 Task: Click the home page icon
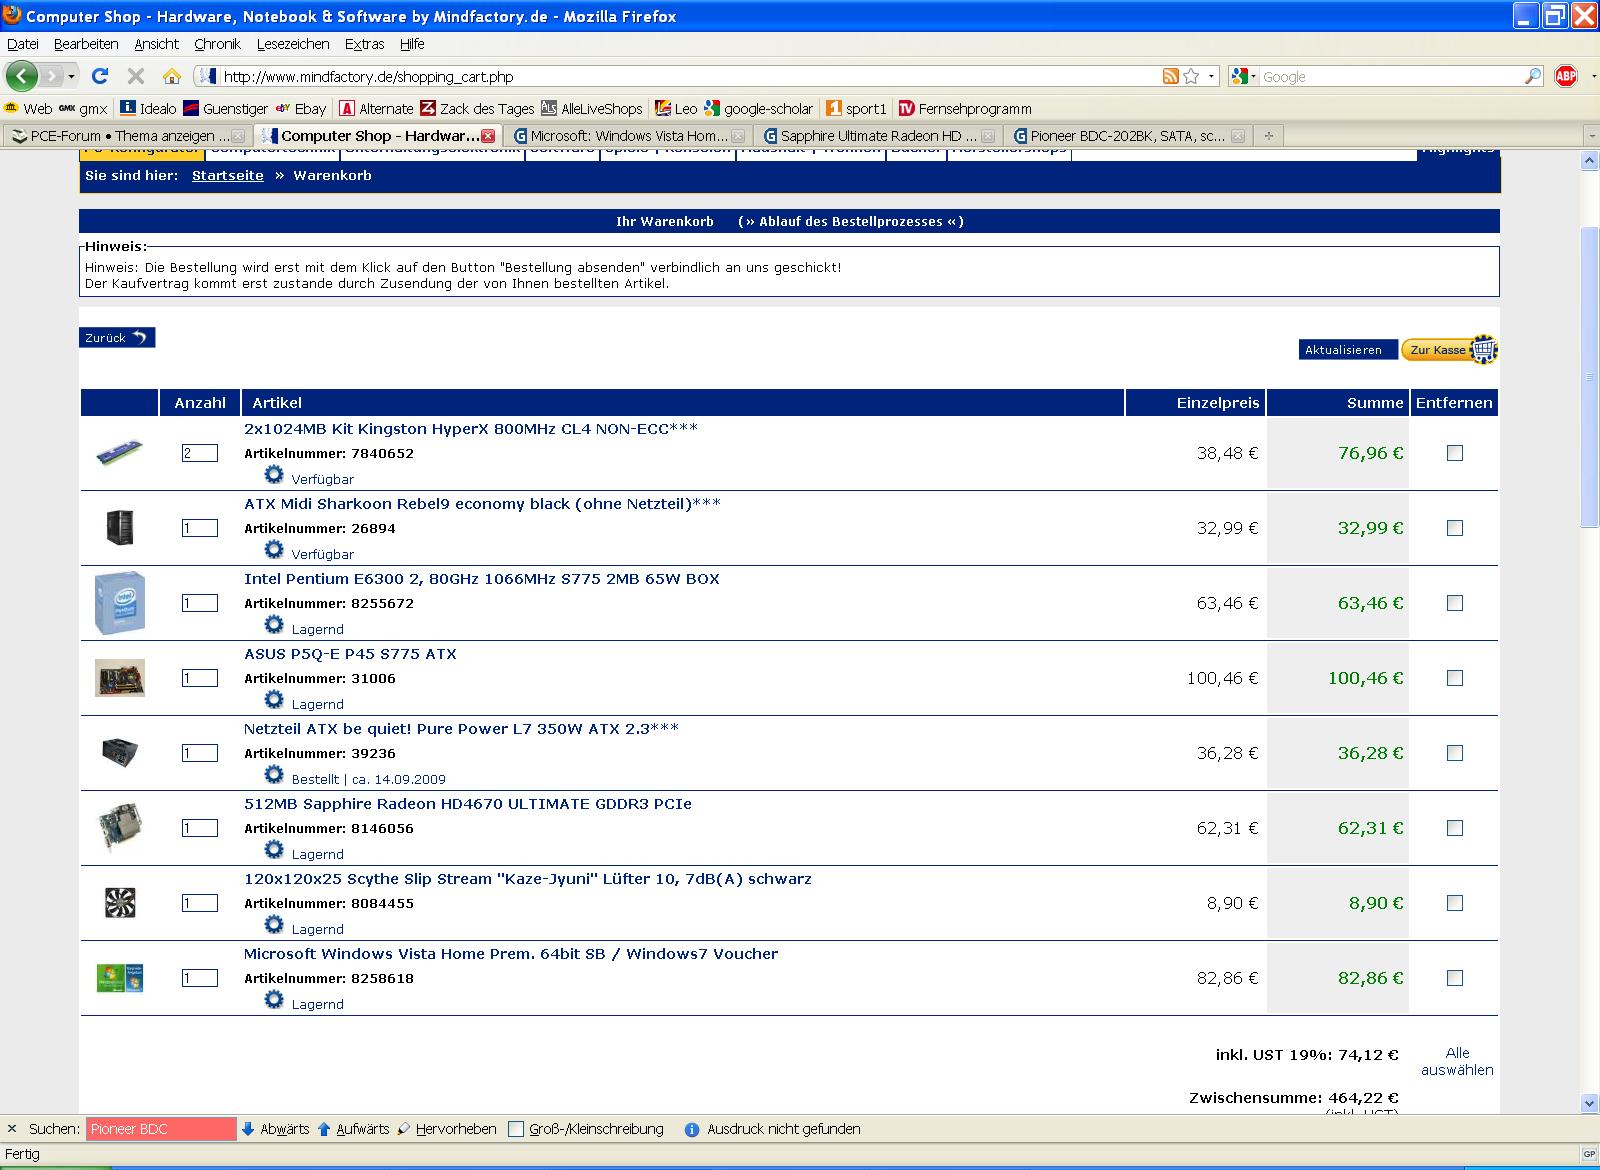(x=172, y=76)
